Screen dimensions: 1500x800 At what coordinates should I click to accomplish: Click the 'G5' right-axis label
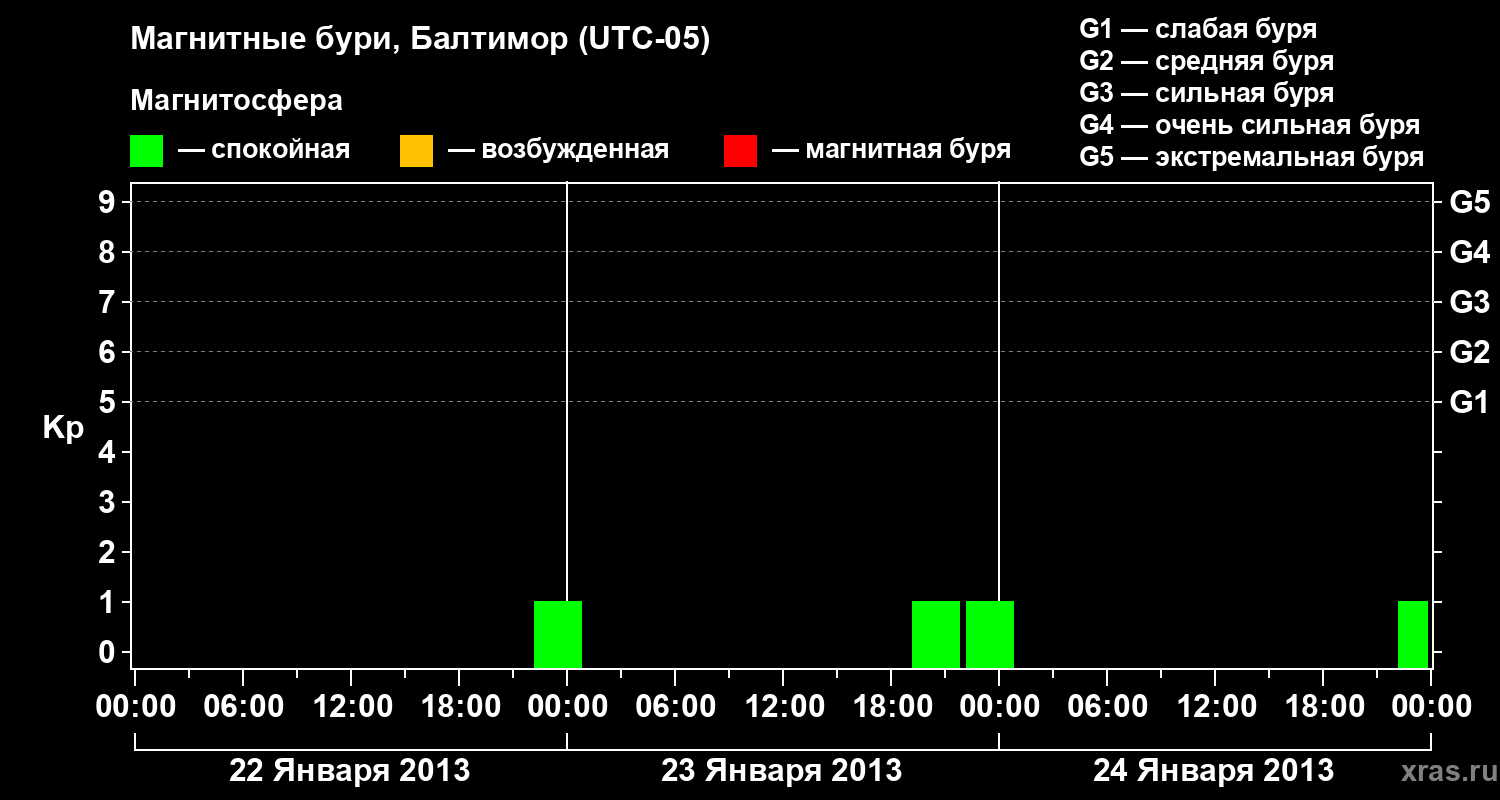(x=1470, y=202)
